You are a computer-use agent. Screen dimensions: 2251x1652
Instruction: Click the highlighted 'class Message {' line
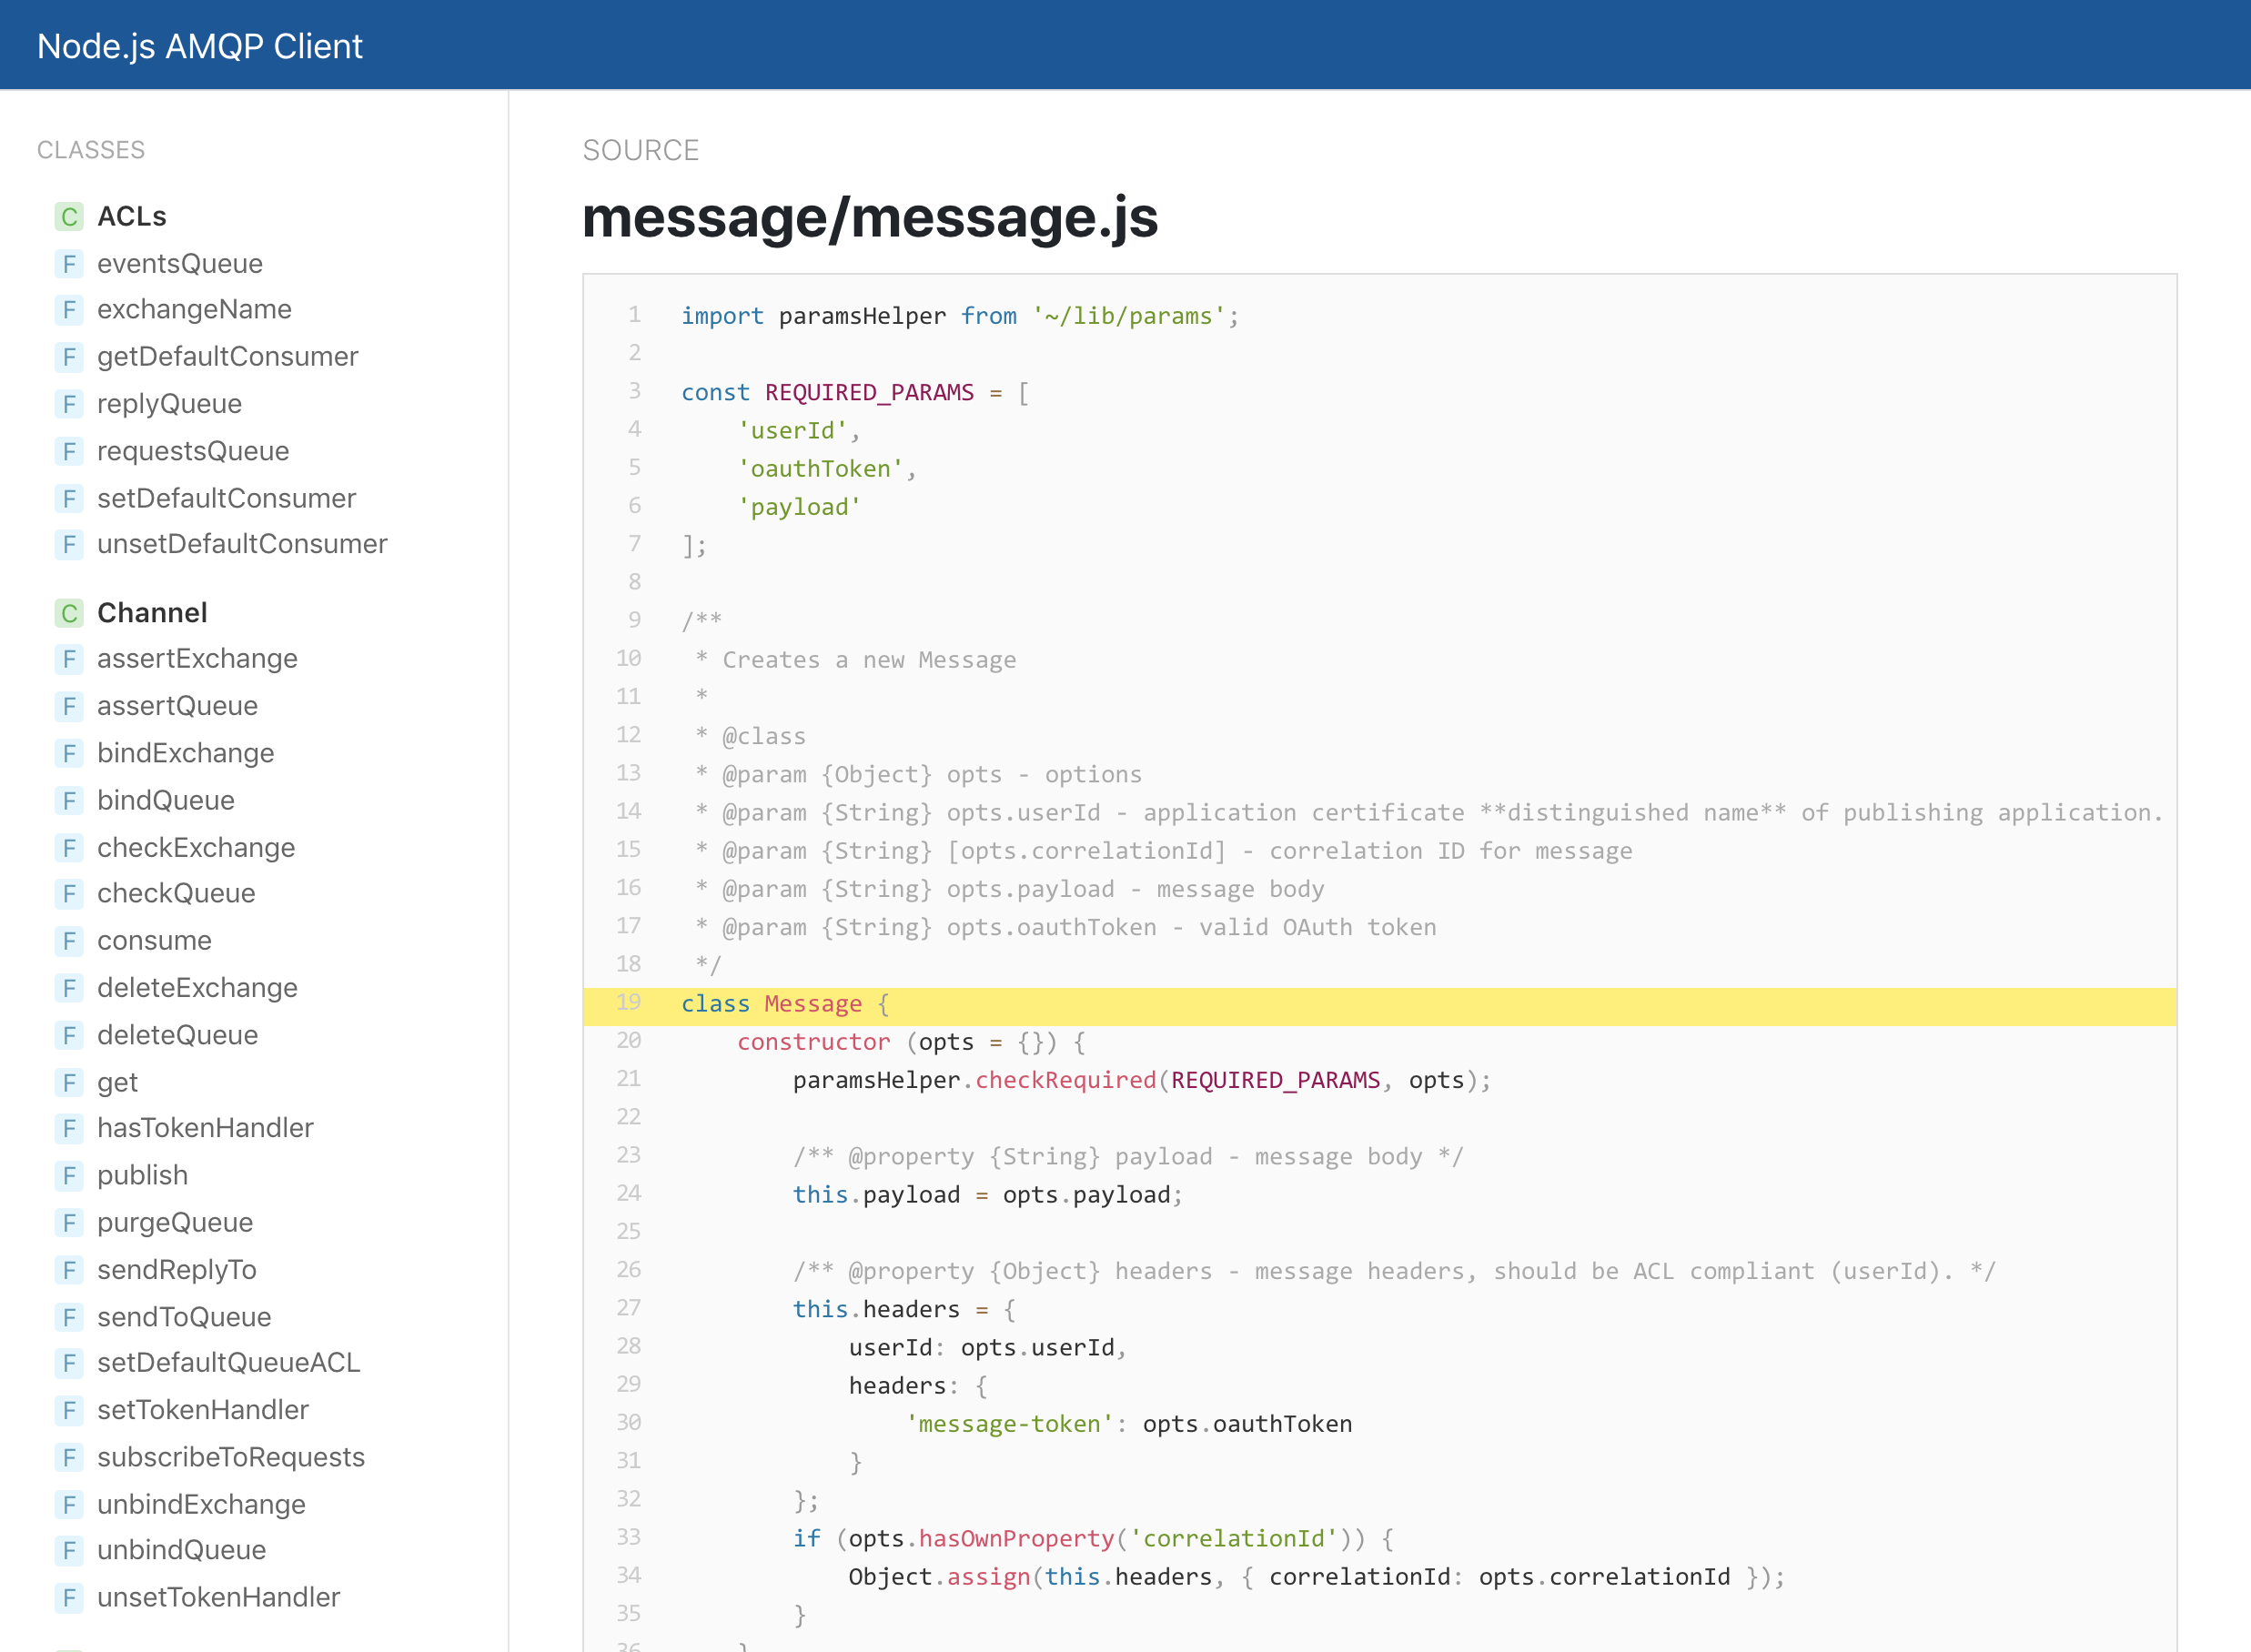coord(1380,1006)
